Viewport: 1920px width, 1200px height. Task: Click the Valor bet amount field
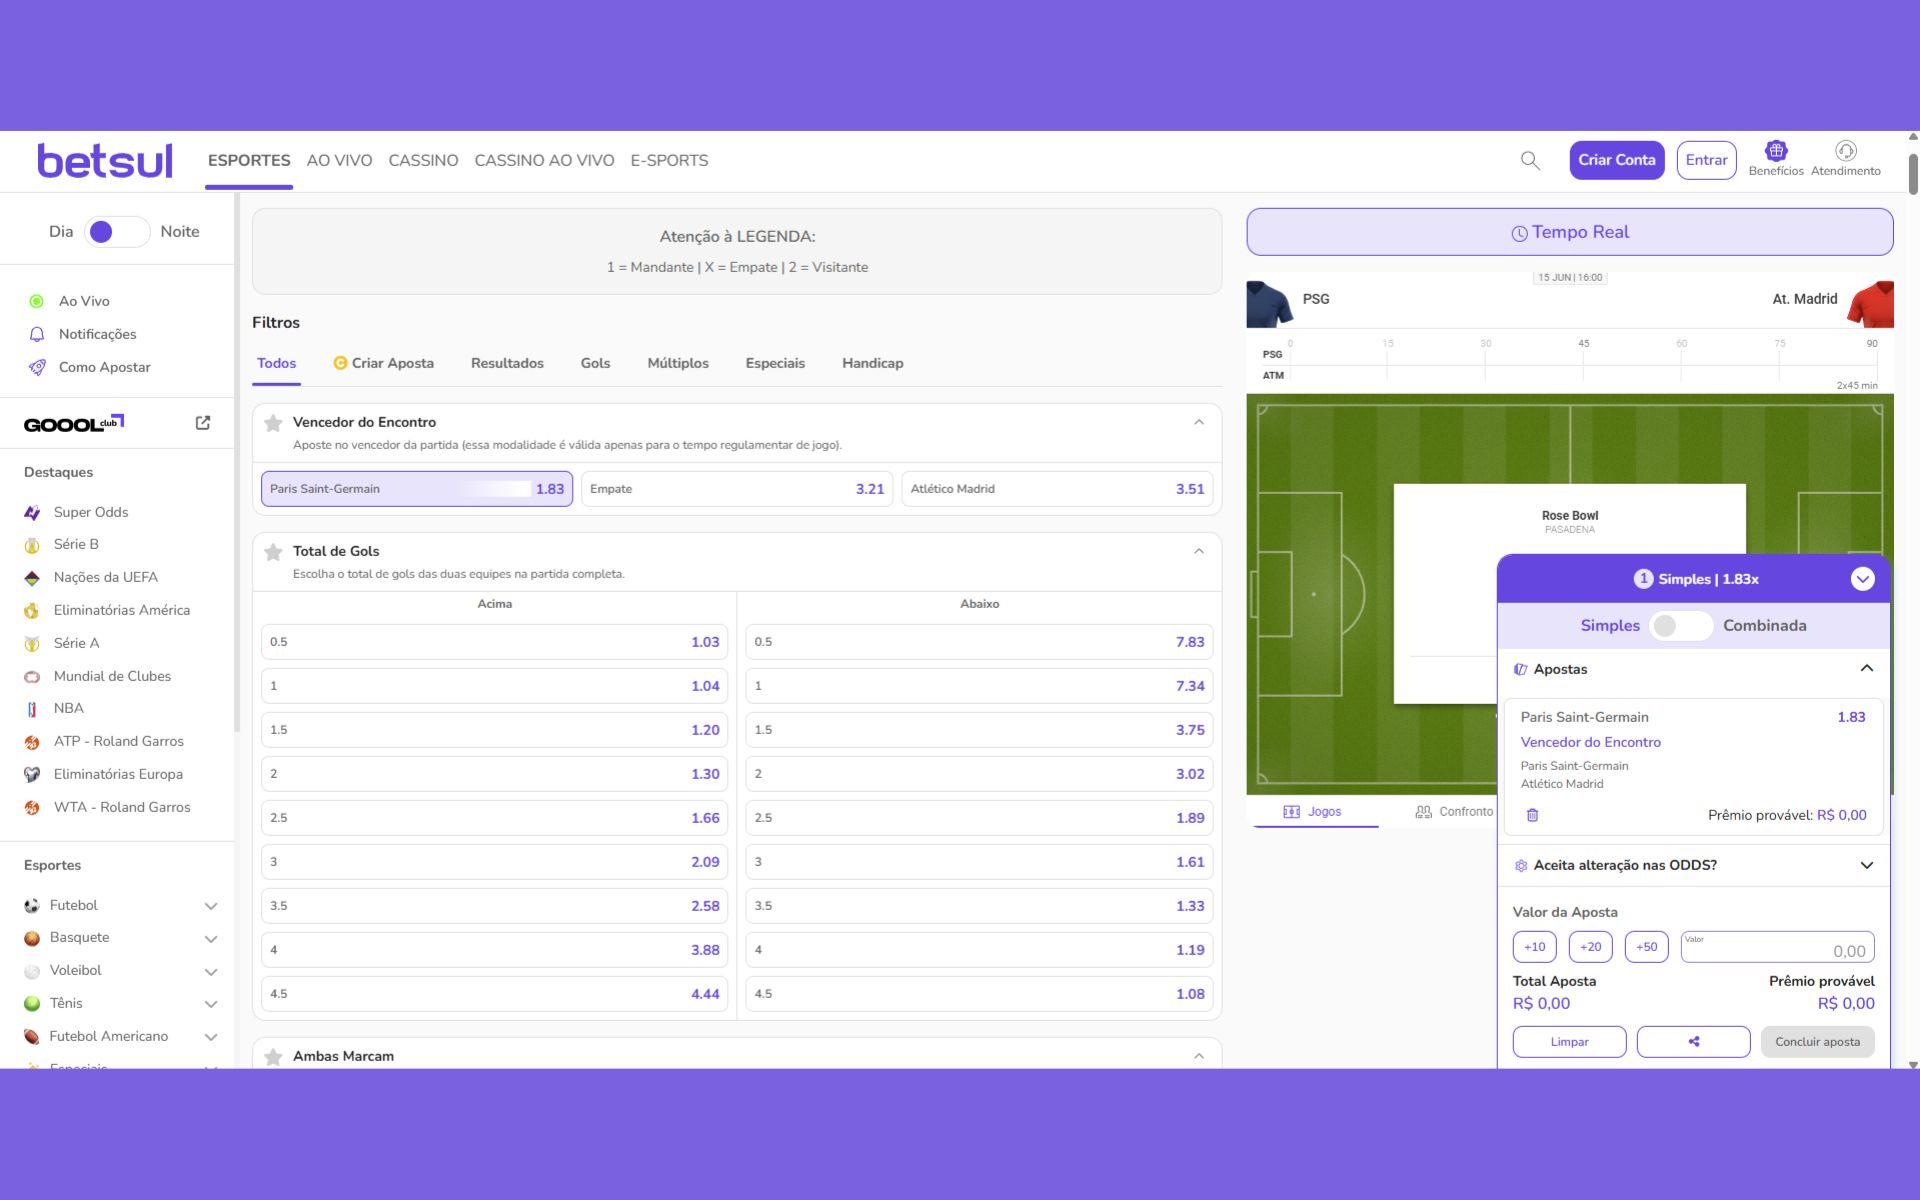1777,948
